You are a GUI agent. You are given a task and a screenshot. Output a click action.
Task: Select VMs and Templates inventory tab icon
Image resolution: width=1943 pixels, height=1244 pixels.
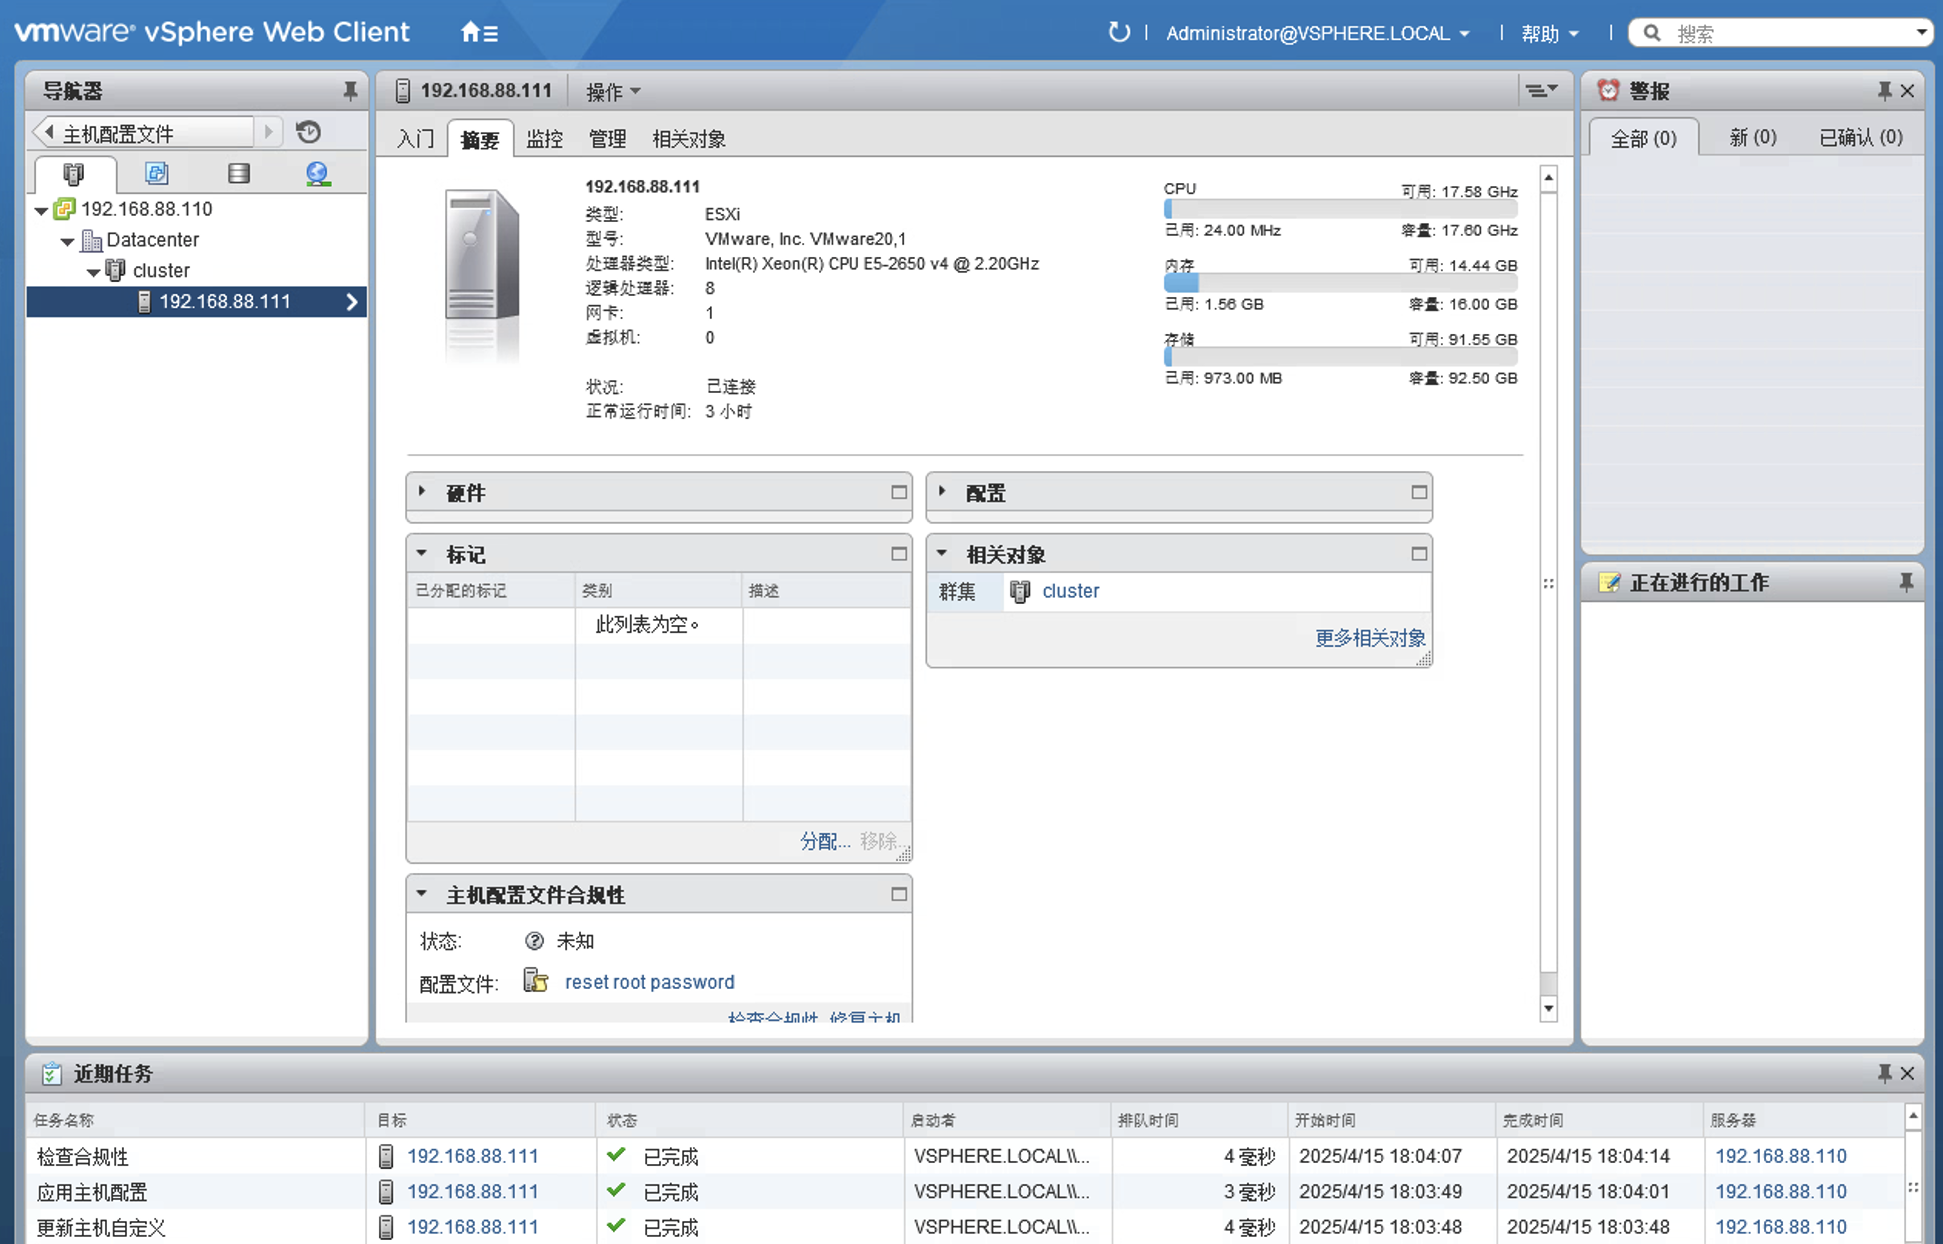point(156,174)
